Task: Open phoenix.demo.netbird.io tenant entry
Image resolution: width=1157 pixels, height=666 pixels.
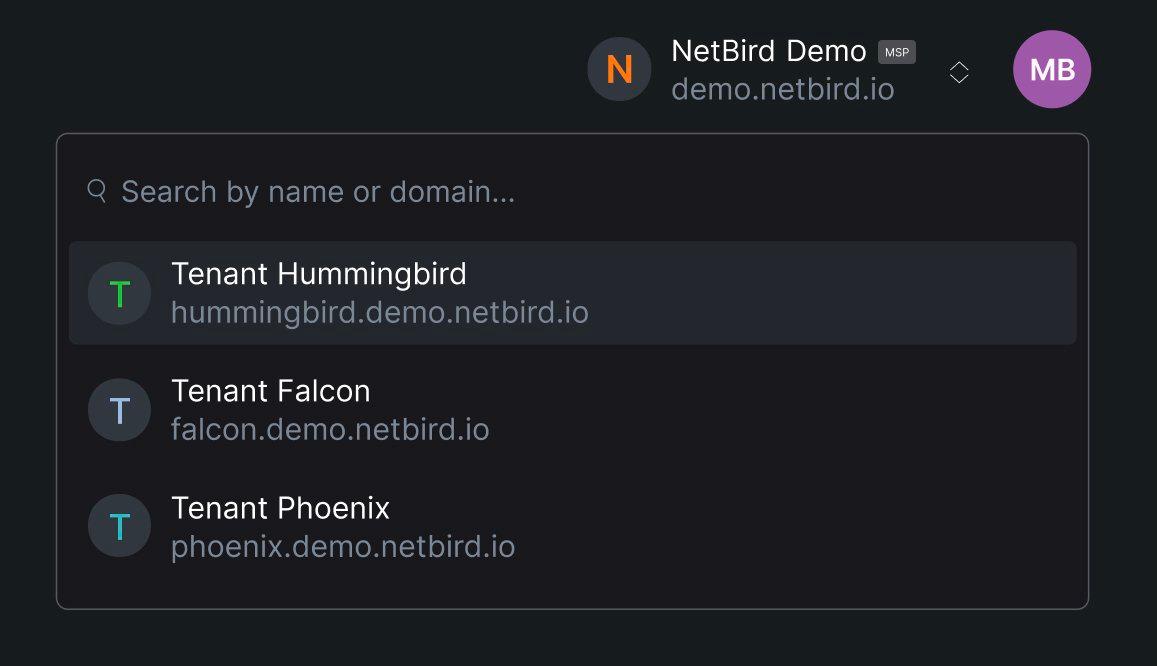Action: [344, 546]
